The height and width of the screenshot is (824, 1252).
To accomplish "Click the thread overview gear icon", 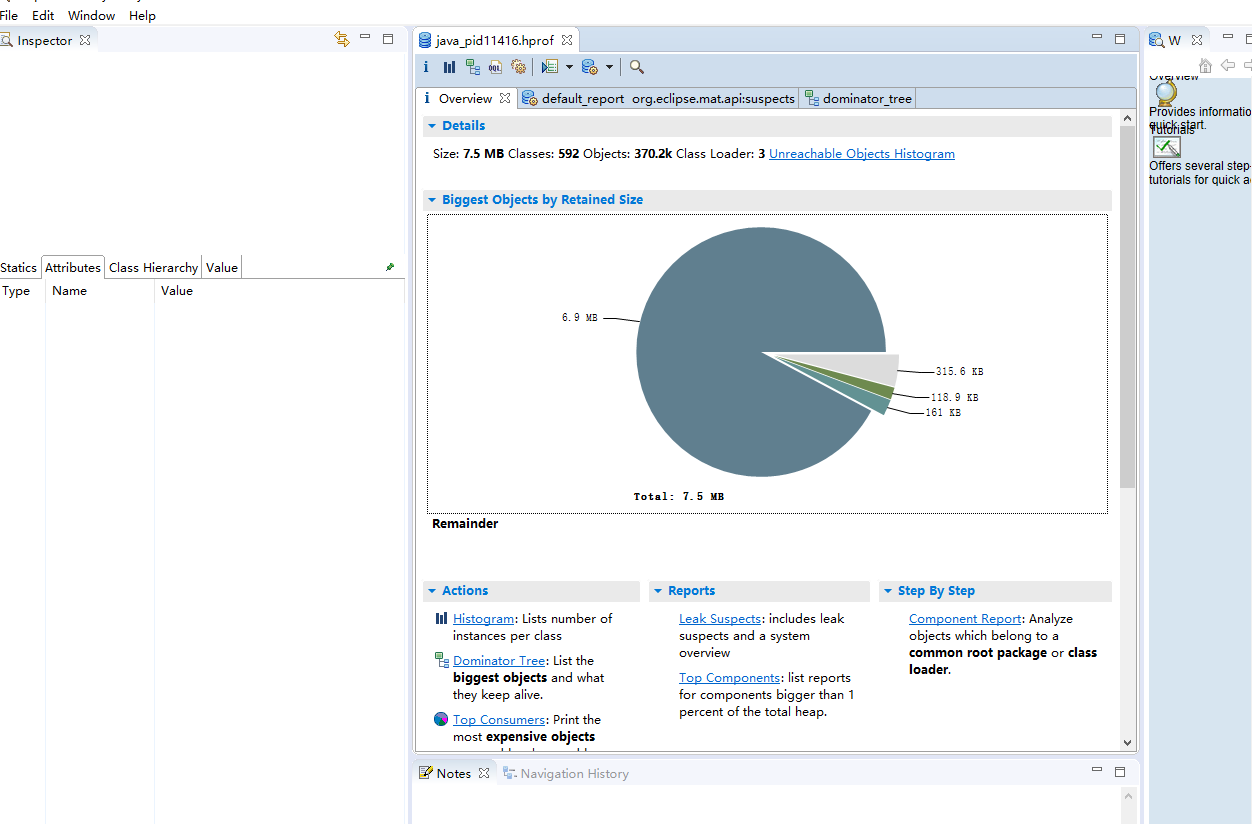I will (x=518, y=67).
